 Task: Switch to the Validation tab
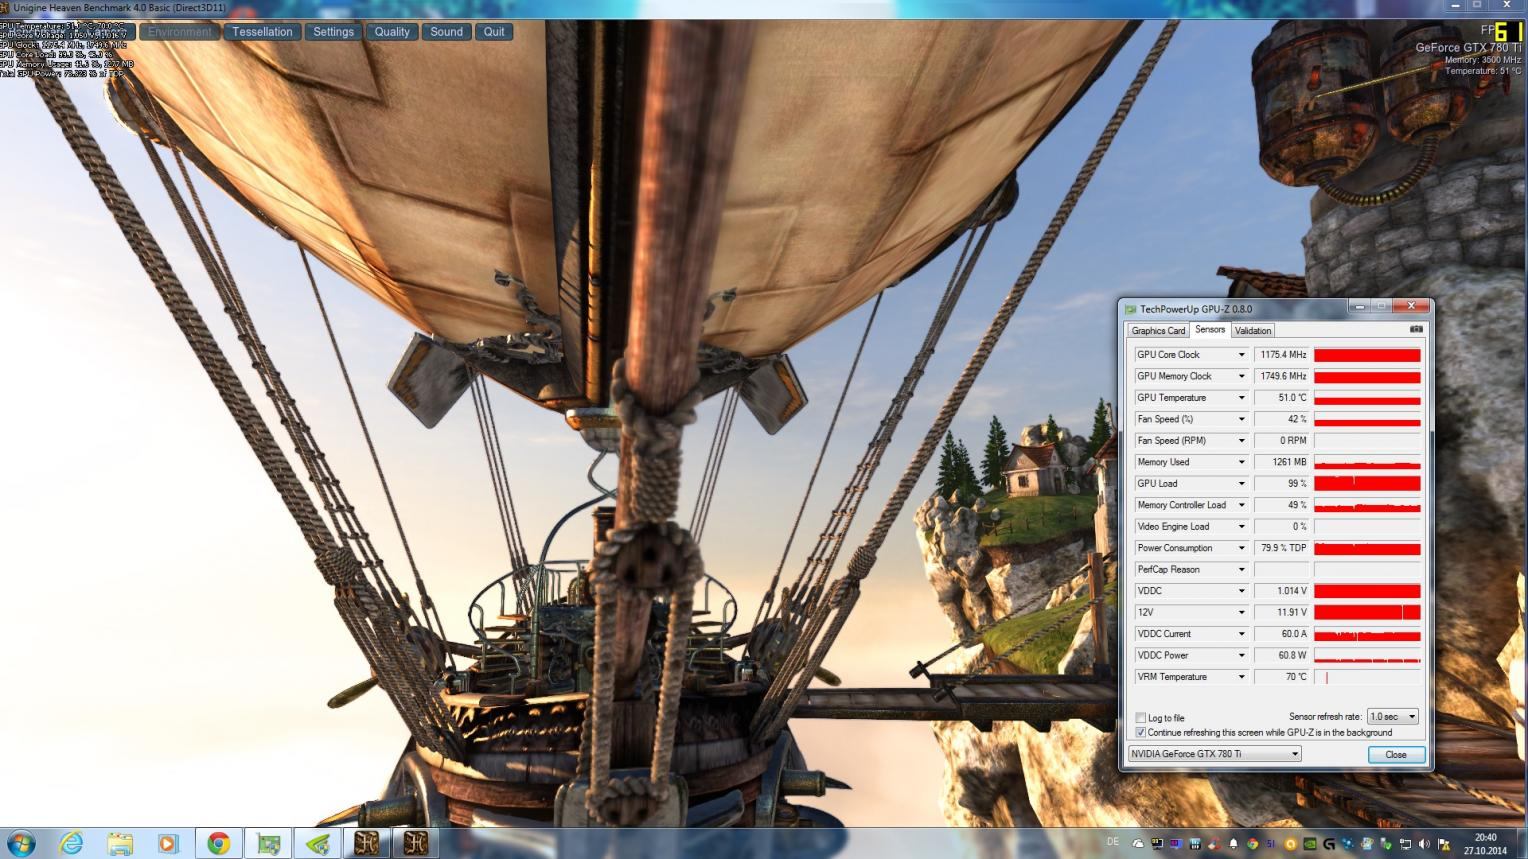tap(1252, 331)
